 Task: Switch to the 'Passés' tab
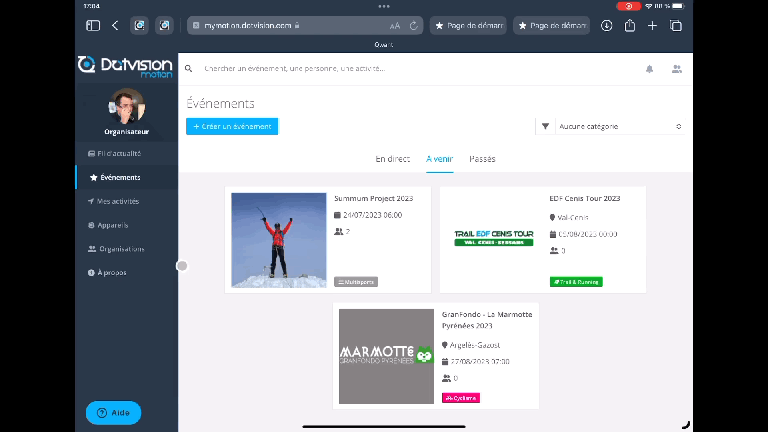tap(482, 159)
